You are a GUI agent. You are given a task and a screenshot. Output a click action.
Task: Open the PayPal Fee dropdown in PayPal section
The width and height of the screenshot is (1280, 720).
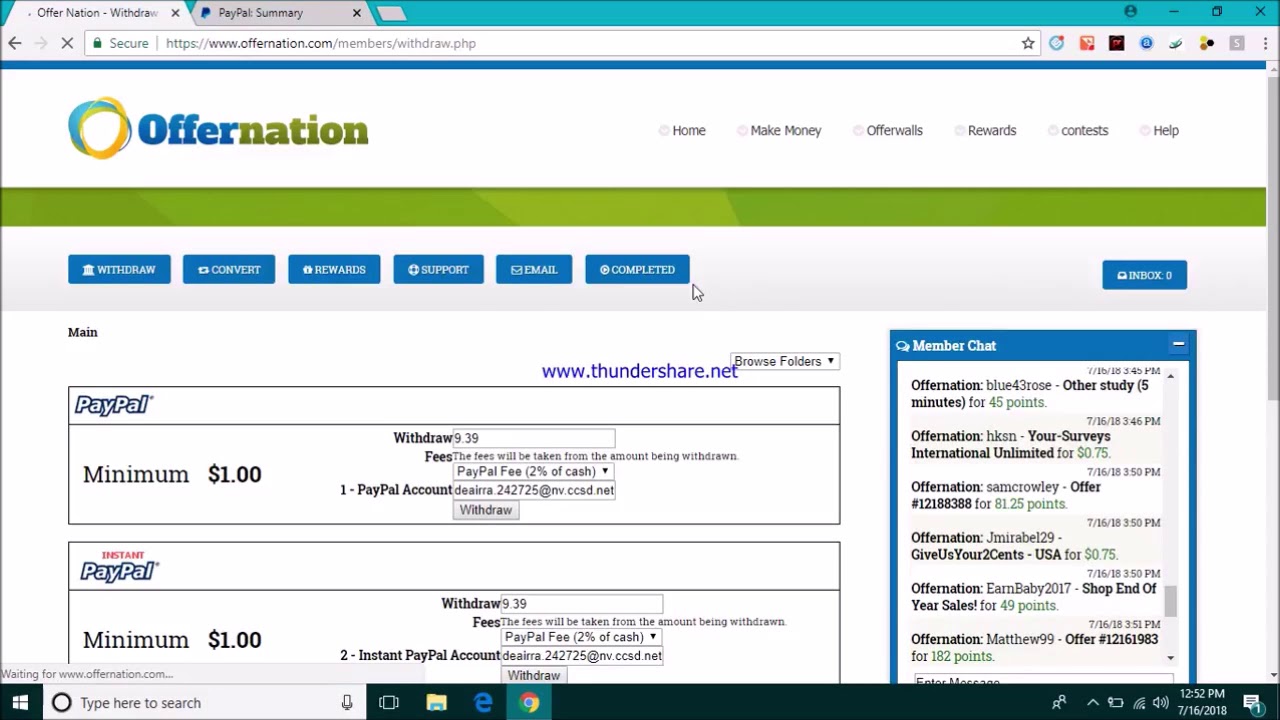533,471
